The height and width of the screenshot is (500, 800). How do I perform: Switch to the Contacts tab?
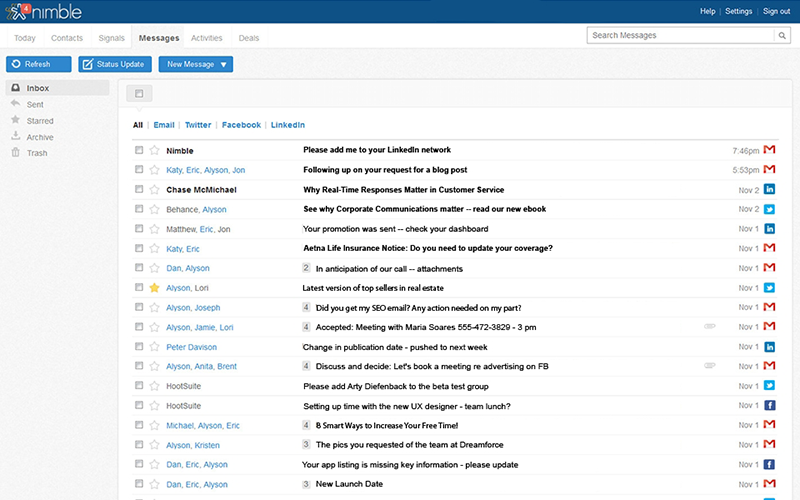(x=67, y=38)
